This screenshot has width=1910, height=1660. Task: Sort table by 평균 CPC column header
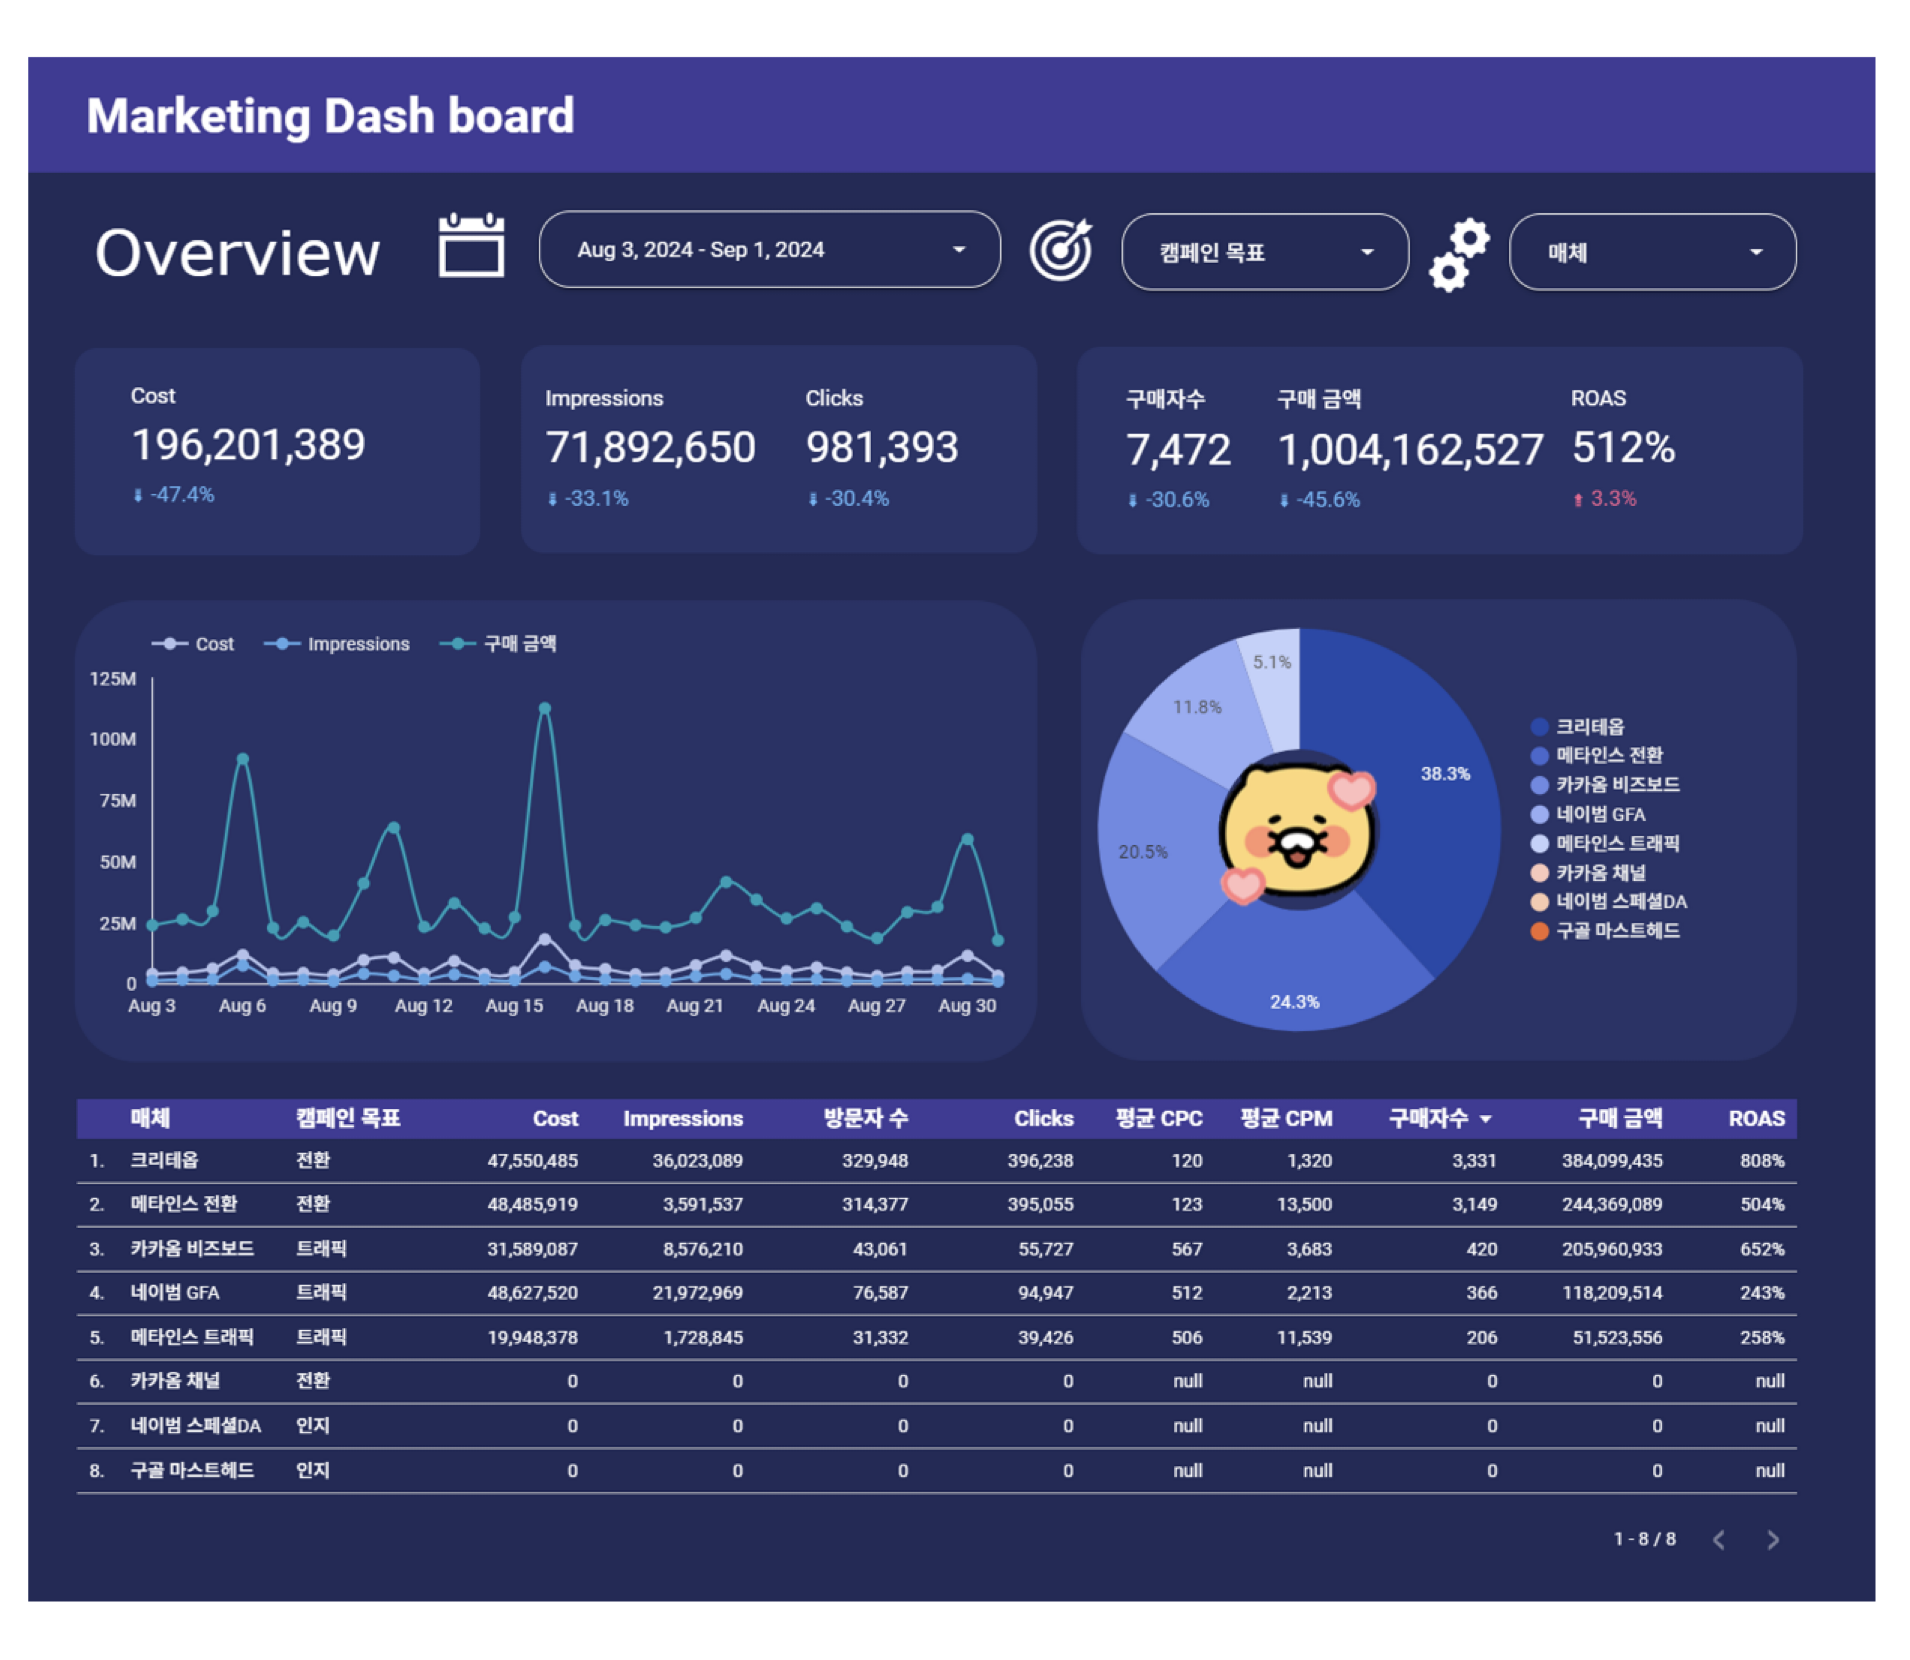pos(1159,1119)
